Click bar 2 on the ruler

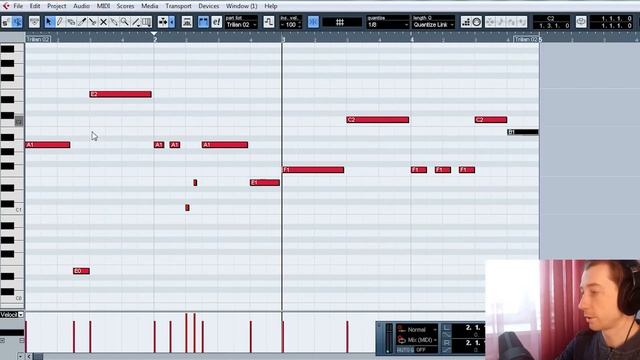[155, 40]
